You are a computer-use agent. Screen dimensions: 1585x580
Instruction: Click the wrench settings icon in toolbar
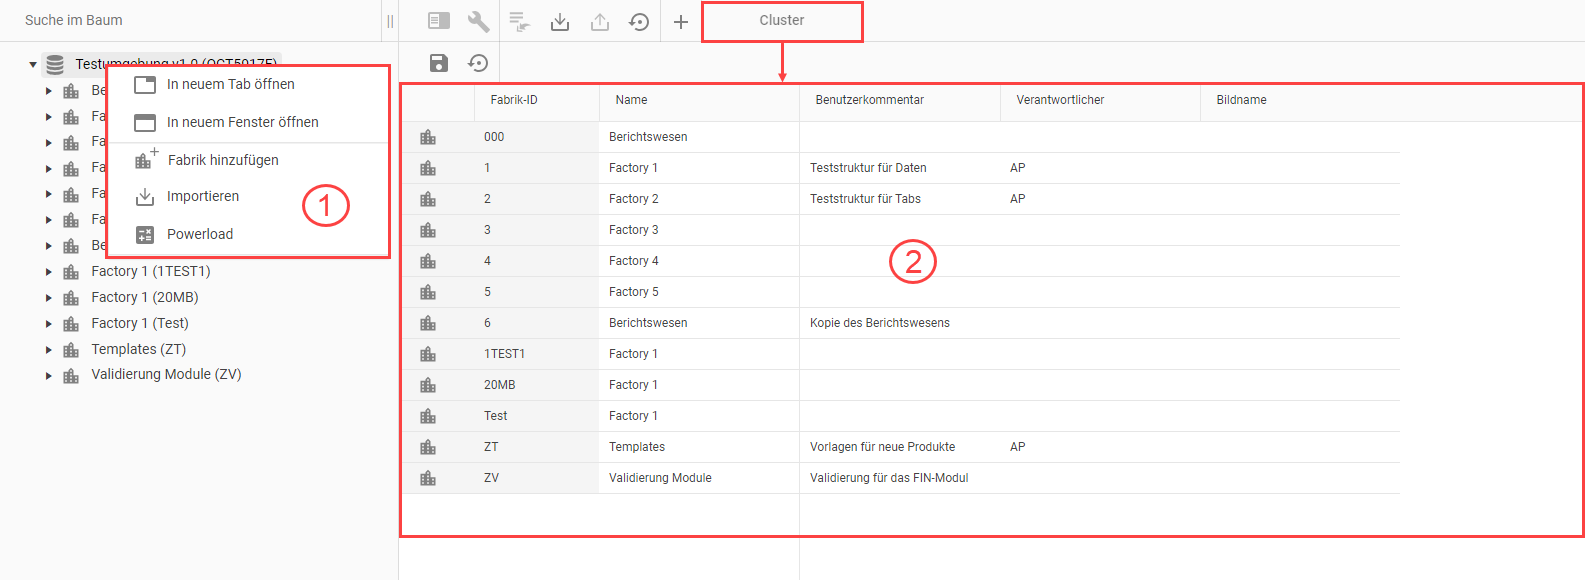click(479, 21)
